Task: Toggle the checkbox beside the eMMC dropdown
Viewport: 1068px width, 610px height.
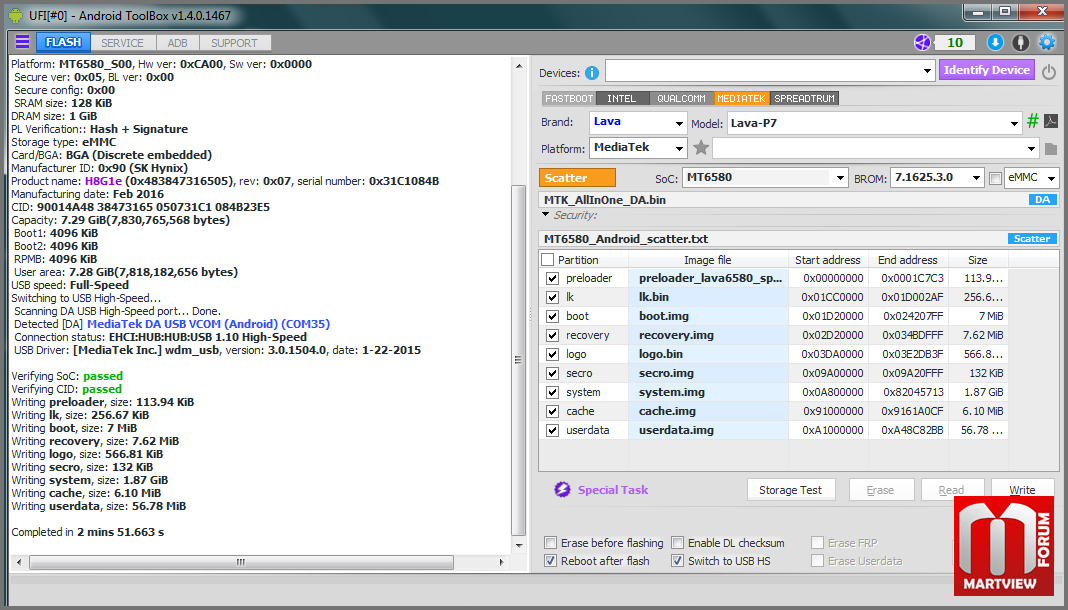Action: (995, 178)
